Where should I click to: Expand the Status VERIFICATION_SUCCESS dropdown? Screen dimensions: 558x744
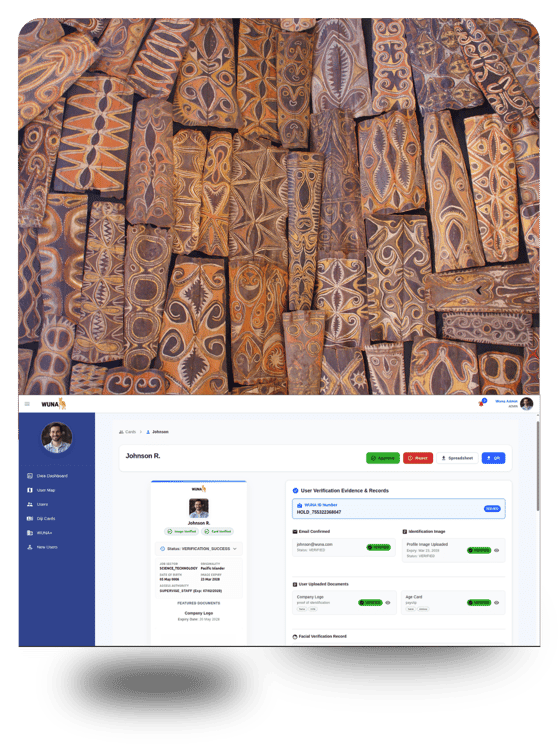[x=198, y=549]
